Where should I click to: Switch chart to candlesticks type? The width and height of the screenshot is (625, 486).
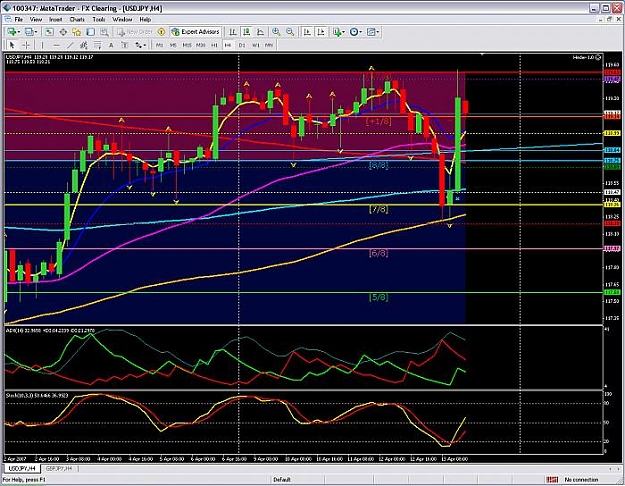coord(246,32)
